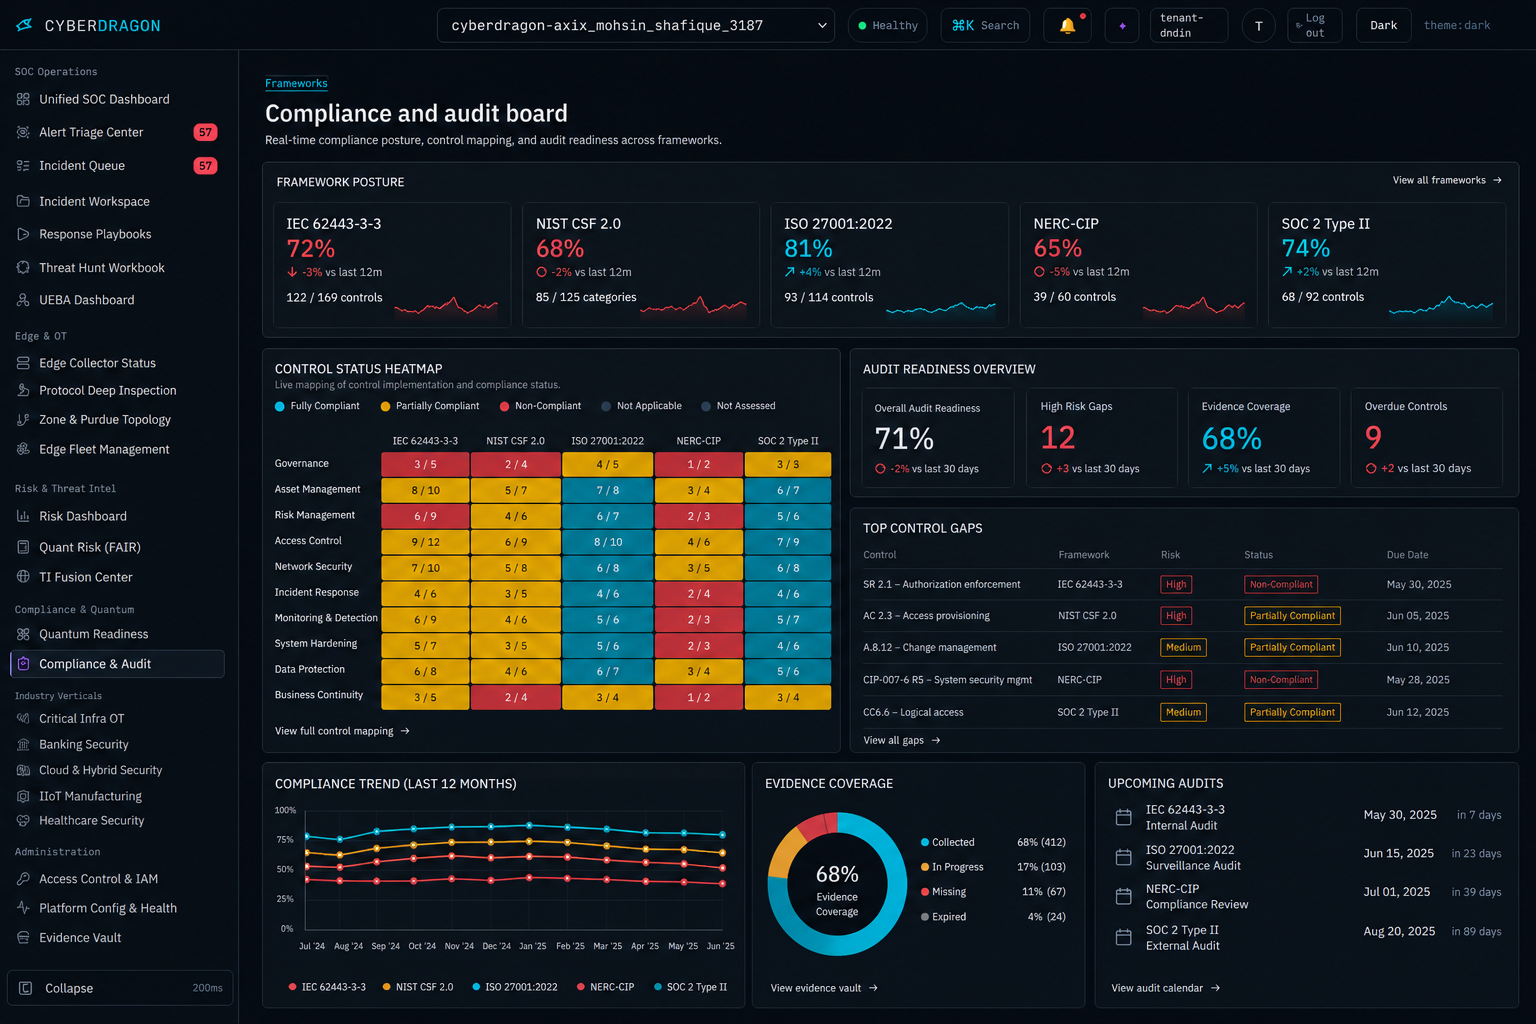Click the Protocol Deep Inspection icon
Screen dimensions: 1536x1024
(23, 390)
